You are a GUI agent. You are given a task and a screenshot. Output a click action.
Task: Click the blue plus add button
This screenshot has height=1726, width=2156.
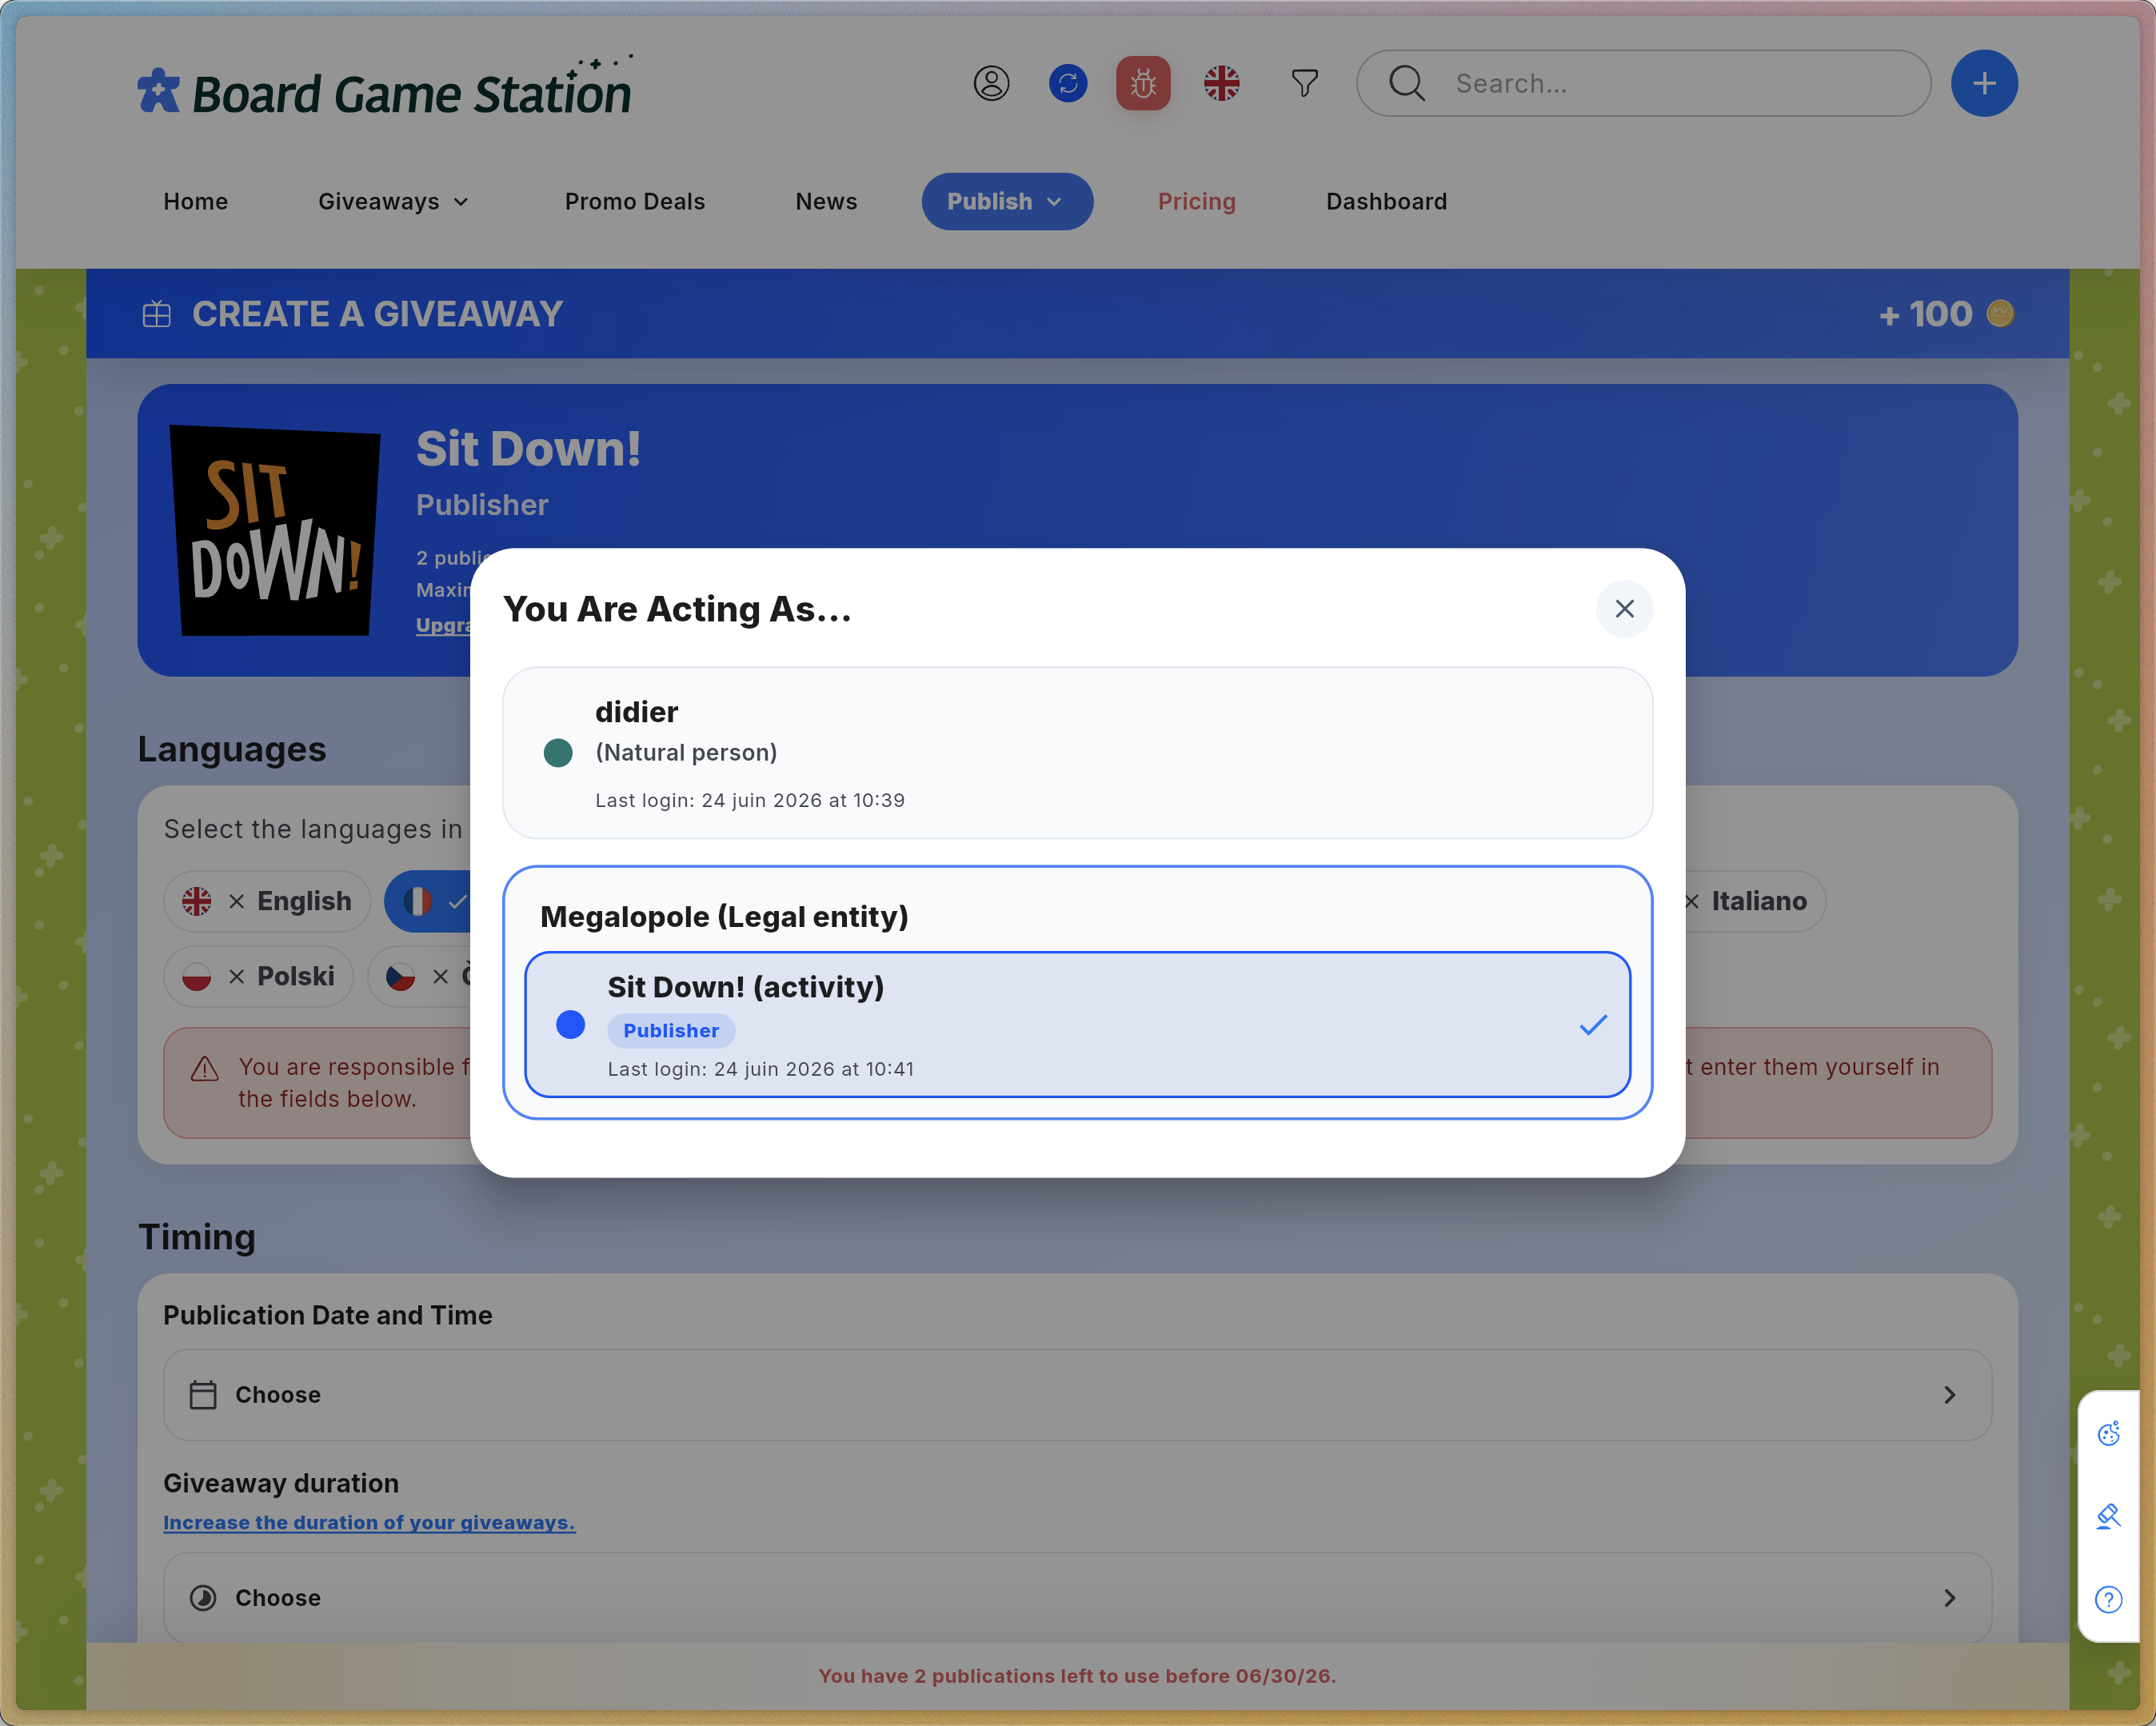click(1984, 83)
